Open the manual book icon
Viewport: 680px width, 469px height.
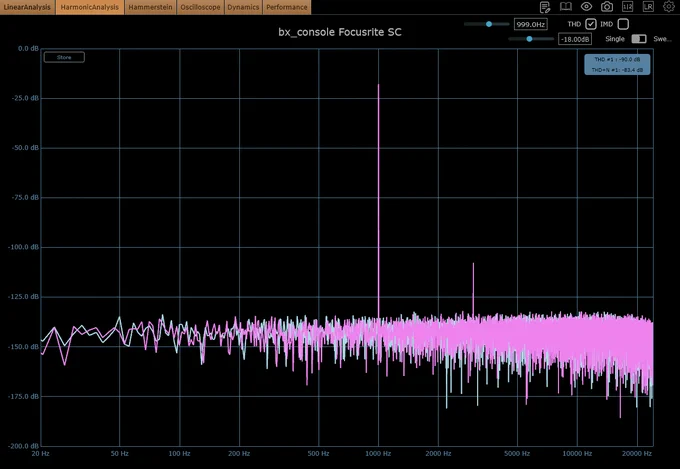click(566, 7)
